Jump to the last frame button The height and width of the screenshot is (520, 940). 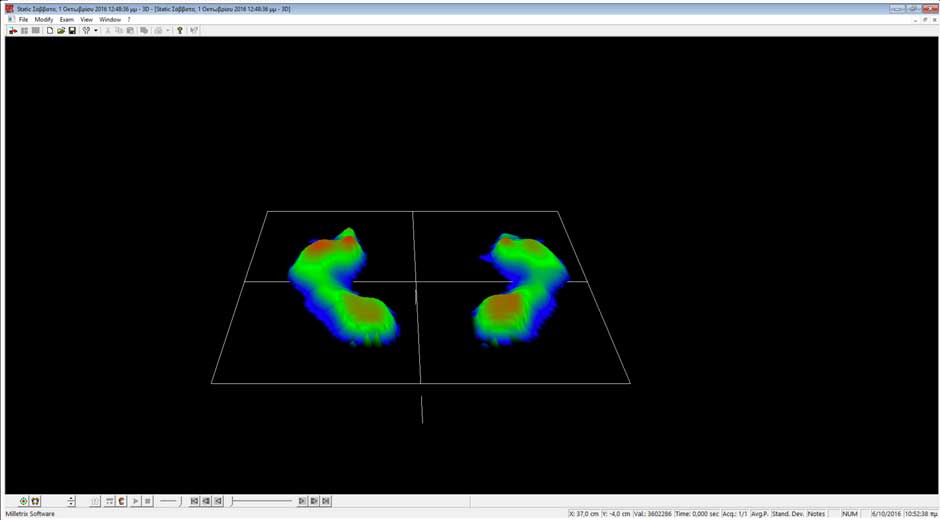pos(326,501)
